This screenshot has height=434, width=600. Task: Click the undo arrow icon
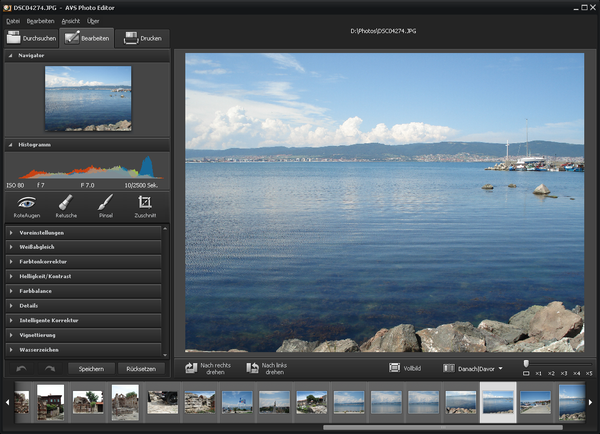pyautogui.click(x=21, y=369)
